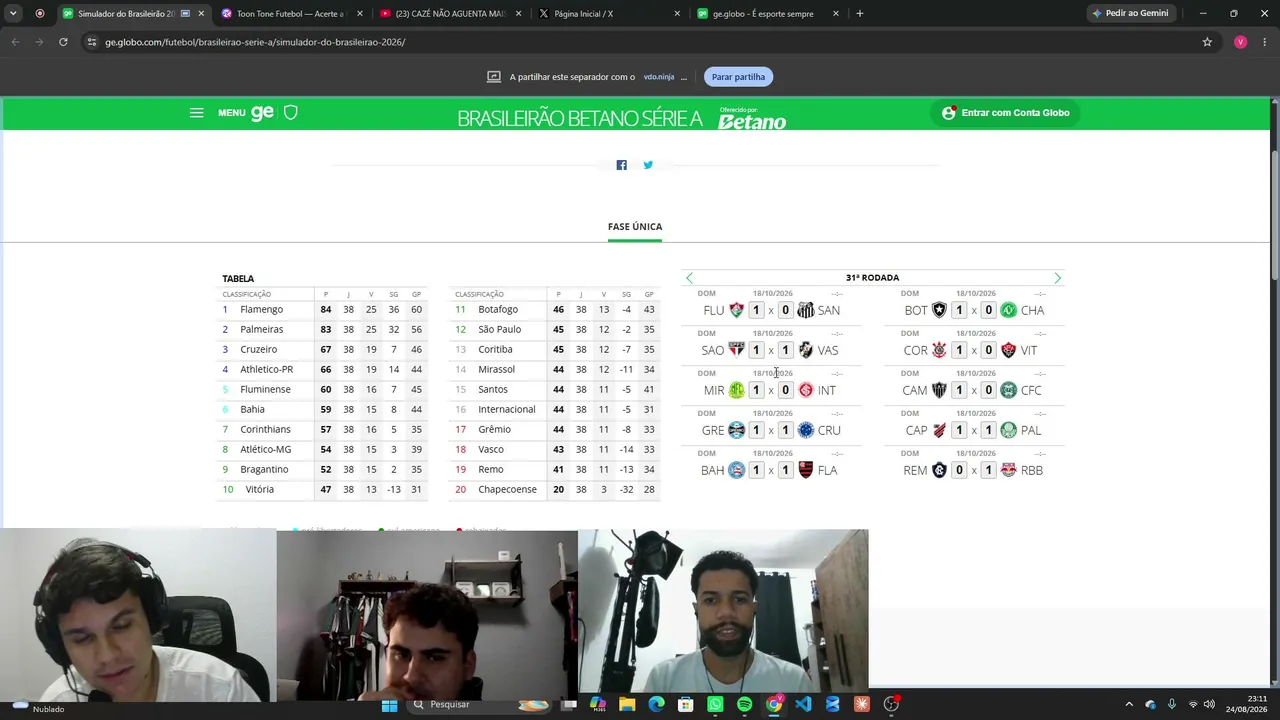Open Chrome profile avatar

pos(1240,42)
